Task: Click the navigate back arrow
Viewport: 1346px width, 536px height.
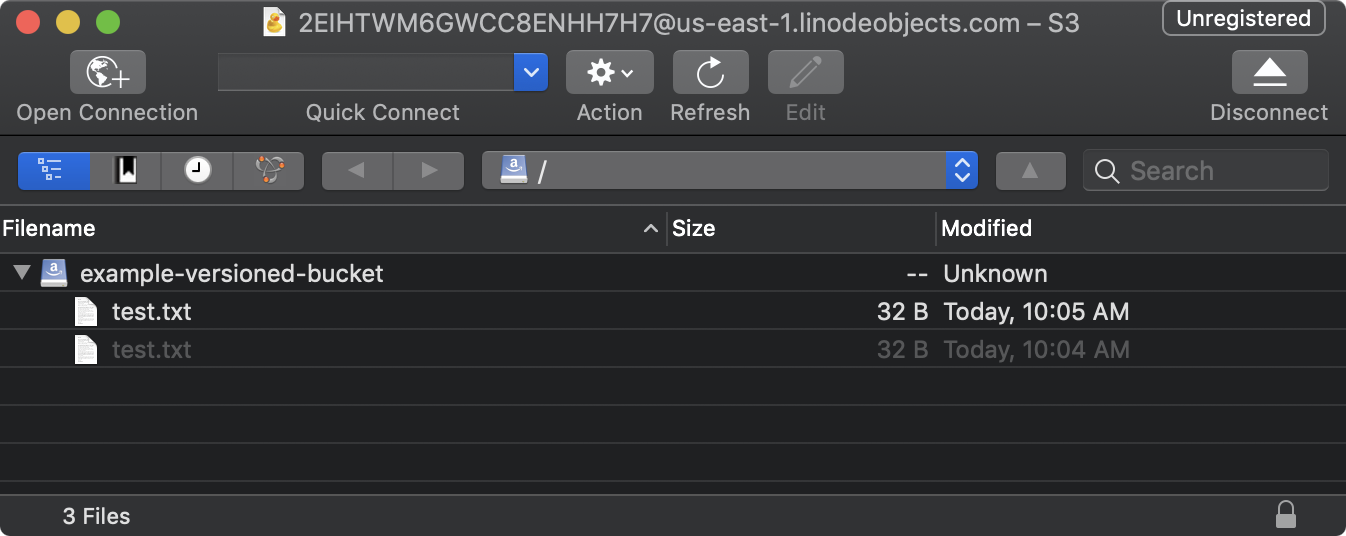Action: pos(357,171)
